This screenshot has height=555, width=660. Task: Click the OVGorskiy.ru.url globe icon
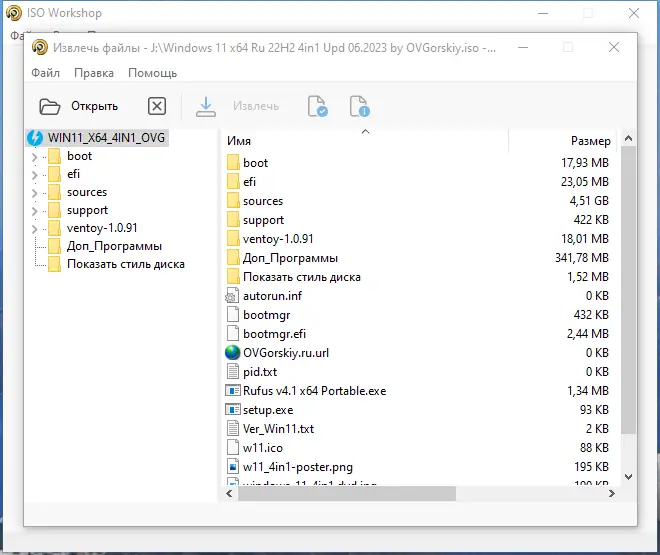232,353
